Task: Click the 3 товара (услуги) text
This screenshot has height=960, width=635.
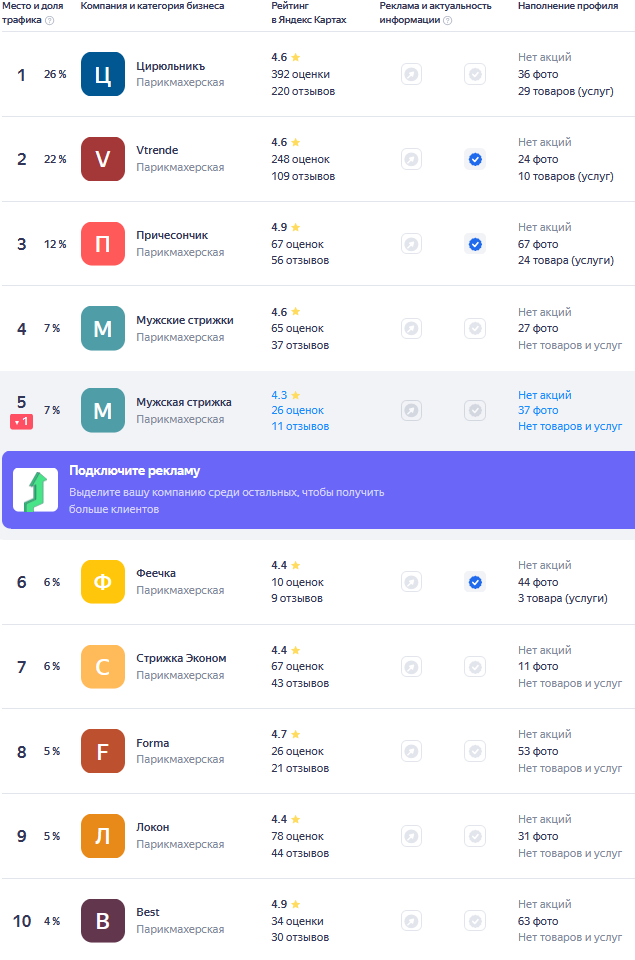Action: tap(563, 598)
